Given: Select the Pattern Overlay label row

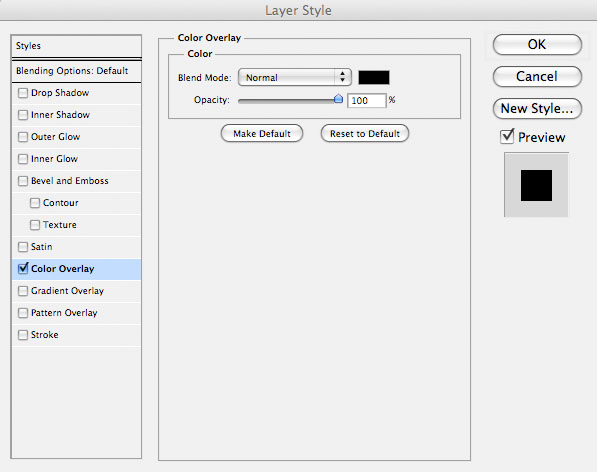Looking at the screenshot, I should point(77,313).
